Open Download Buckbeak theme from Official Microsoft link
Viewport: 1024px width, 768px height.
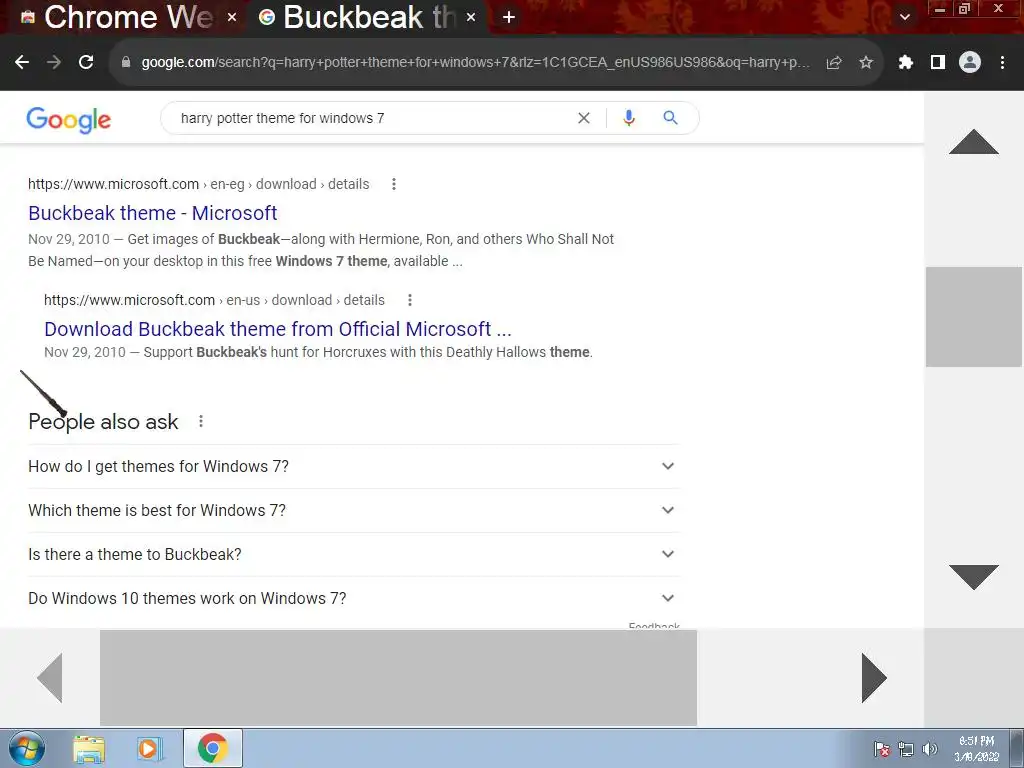[x=278, y=329]
